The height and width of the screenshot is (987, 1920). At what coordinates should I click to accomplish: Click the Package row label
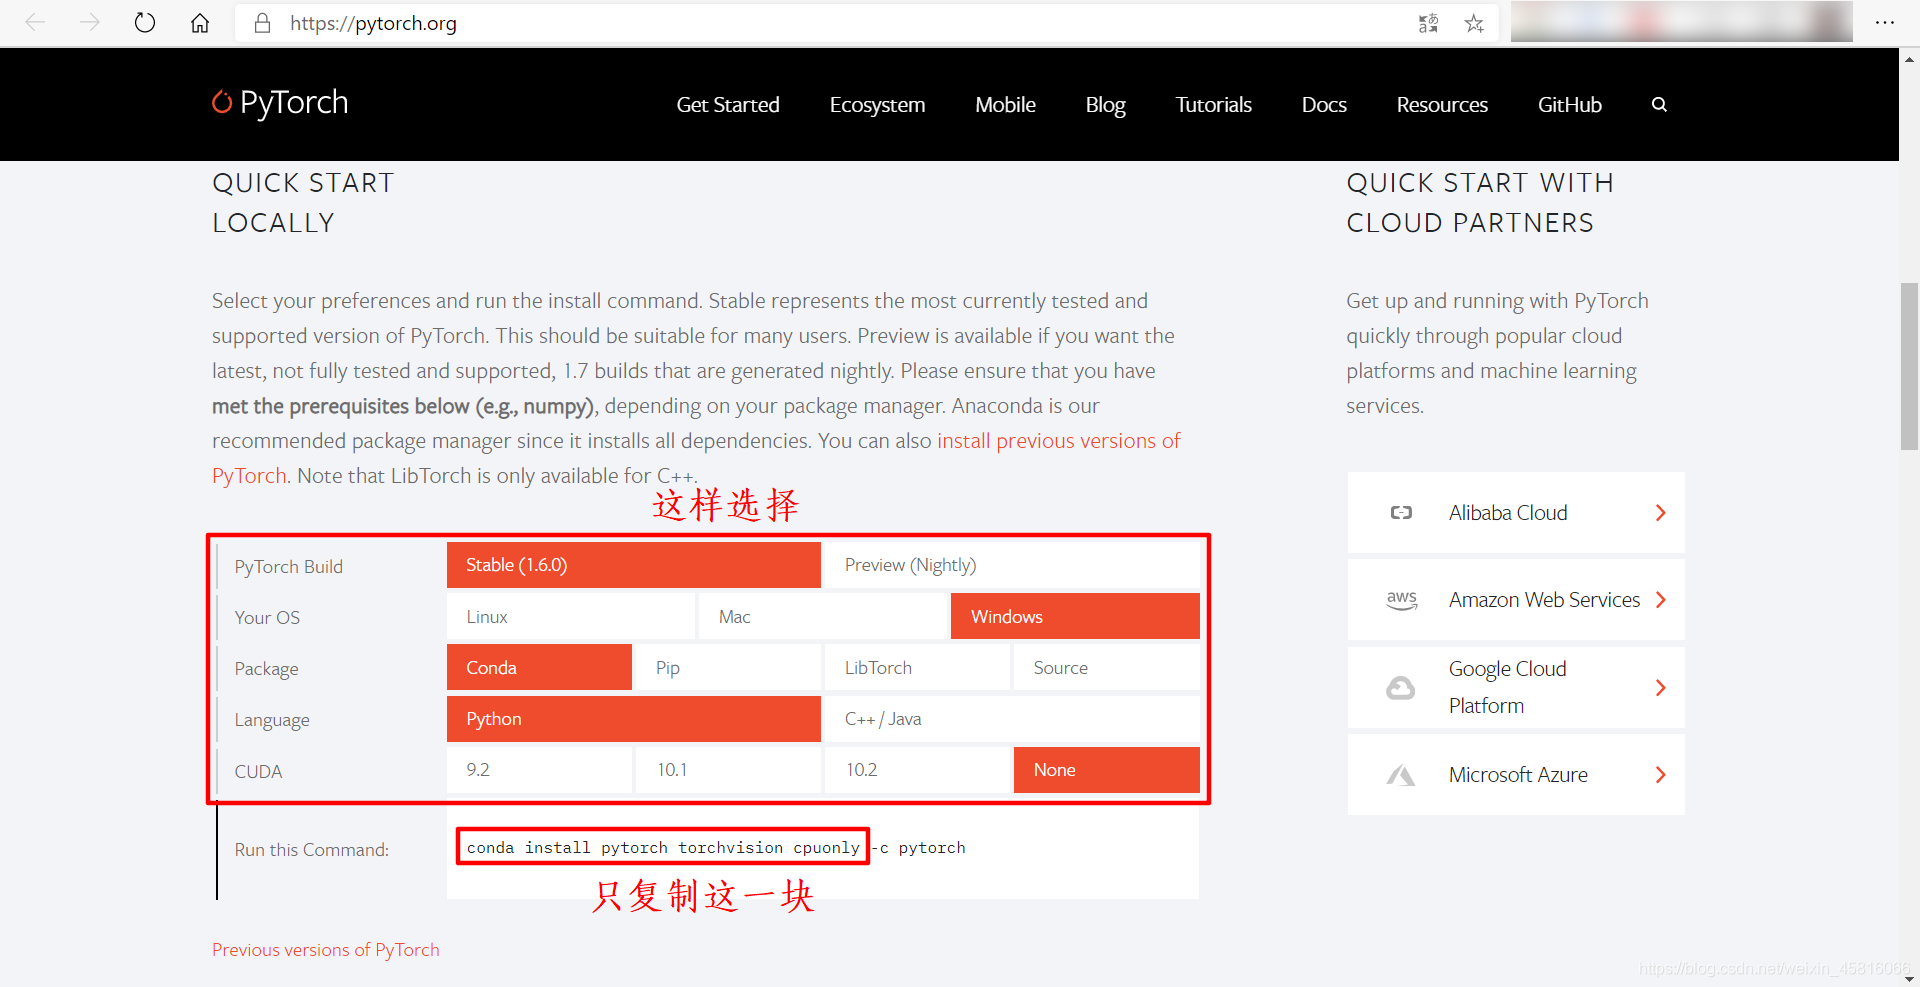point(266,669)
